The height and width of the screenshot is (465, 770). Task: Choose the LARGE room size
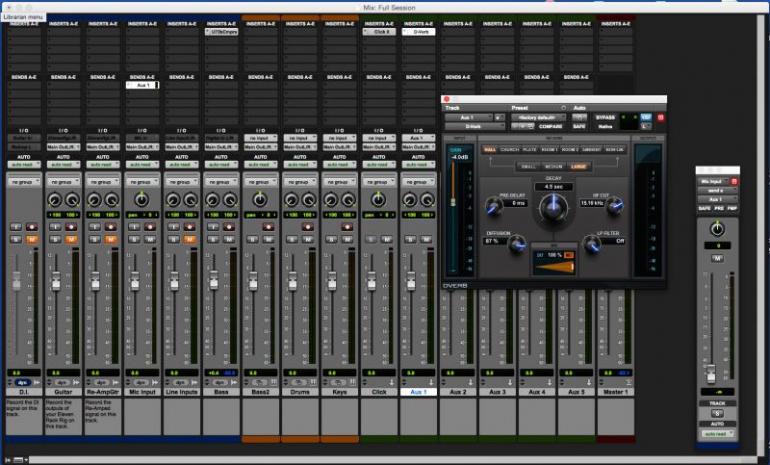(578, 166)
